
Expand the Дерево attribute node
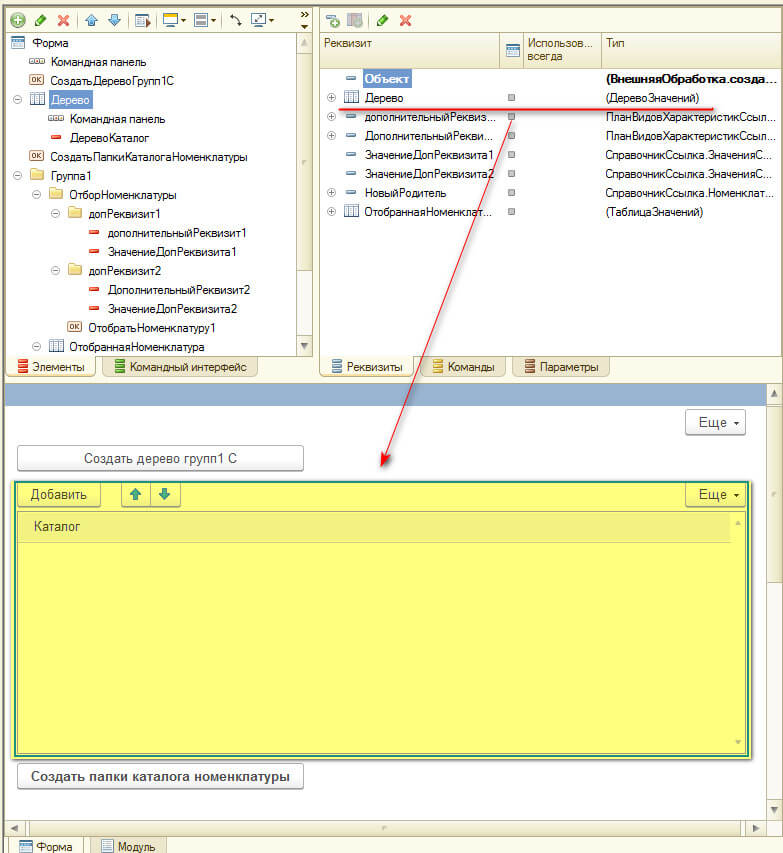pos(331,98)
